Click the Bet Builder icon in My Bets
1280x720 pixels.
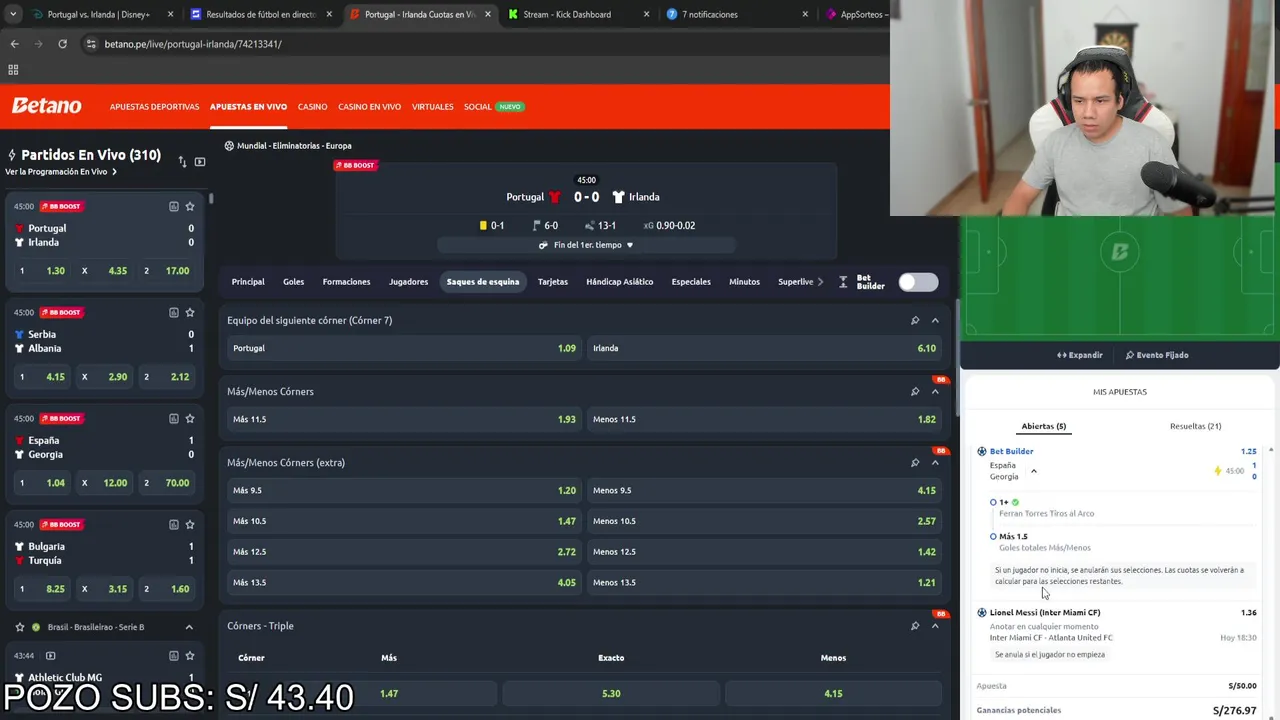[982, 451]
